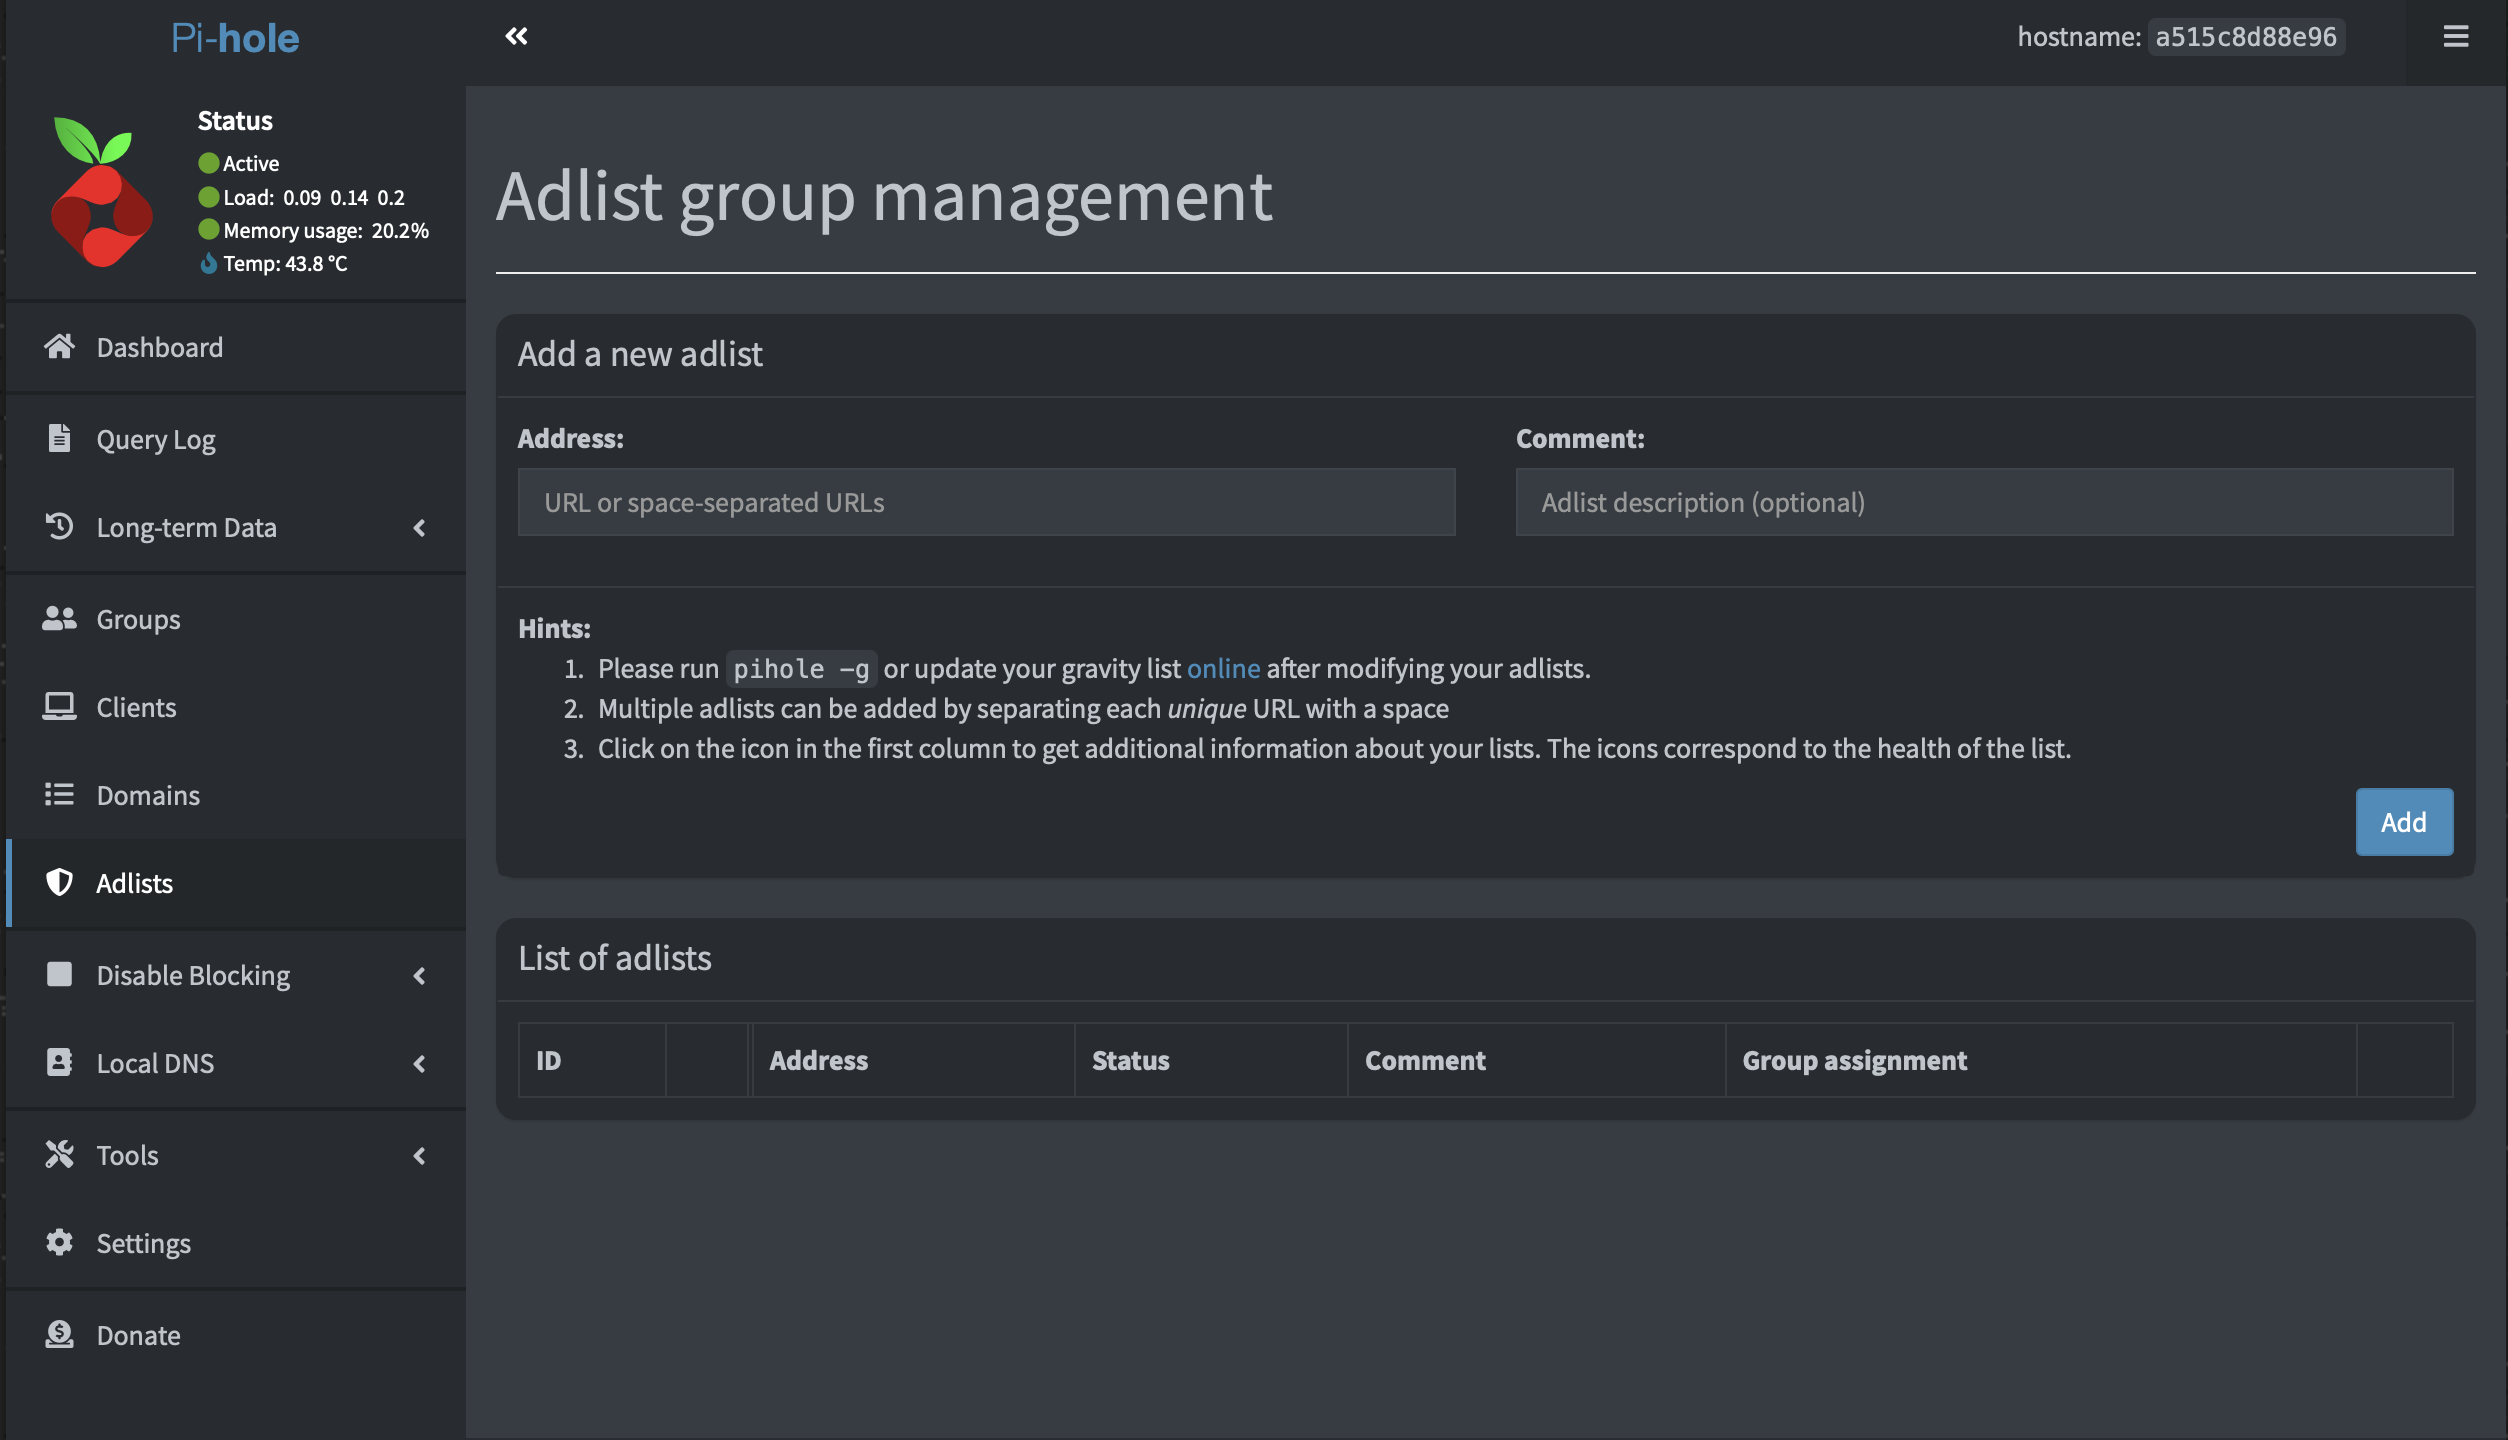Open the Local DNS menu
2508x1440 pixels.
coord(236,1063)
